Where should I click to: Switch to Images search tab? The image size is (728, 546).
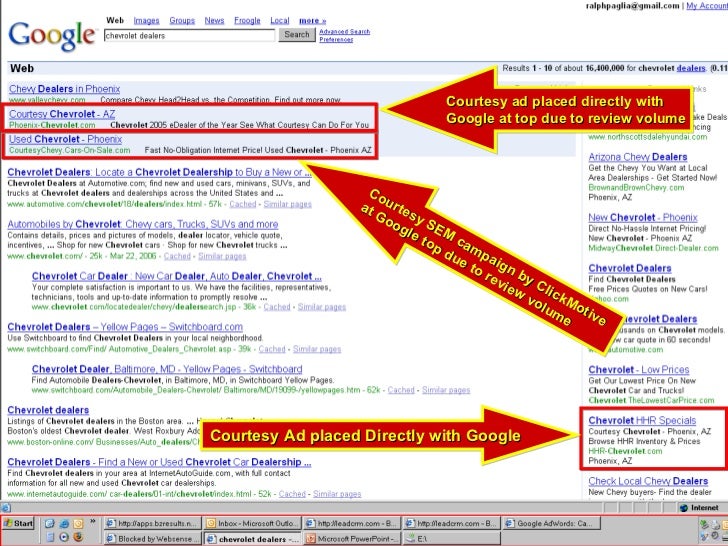coord(146,20)
